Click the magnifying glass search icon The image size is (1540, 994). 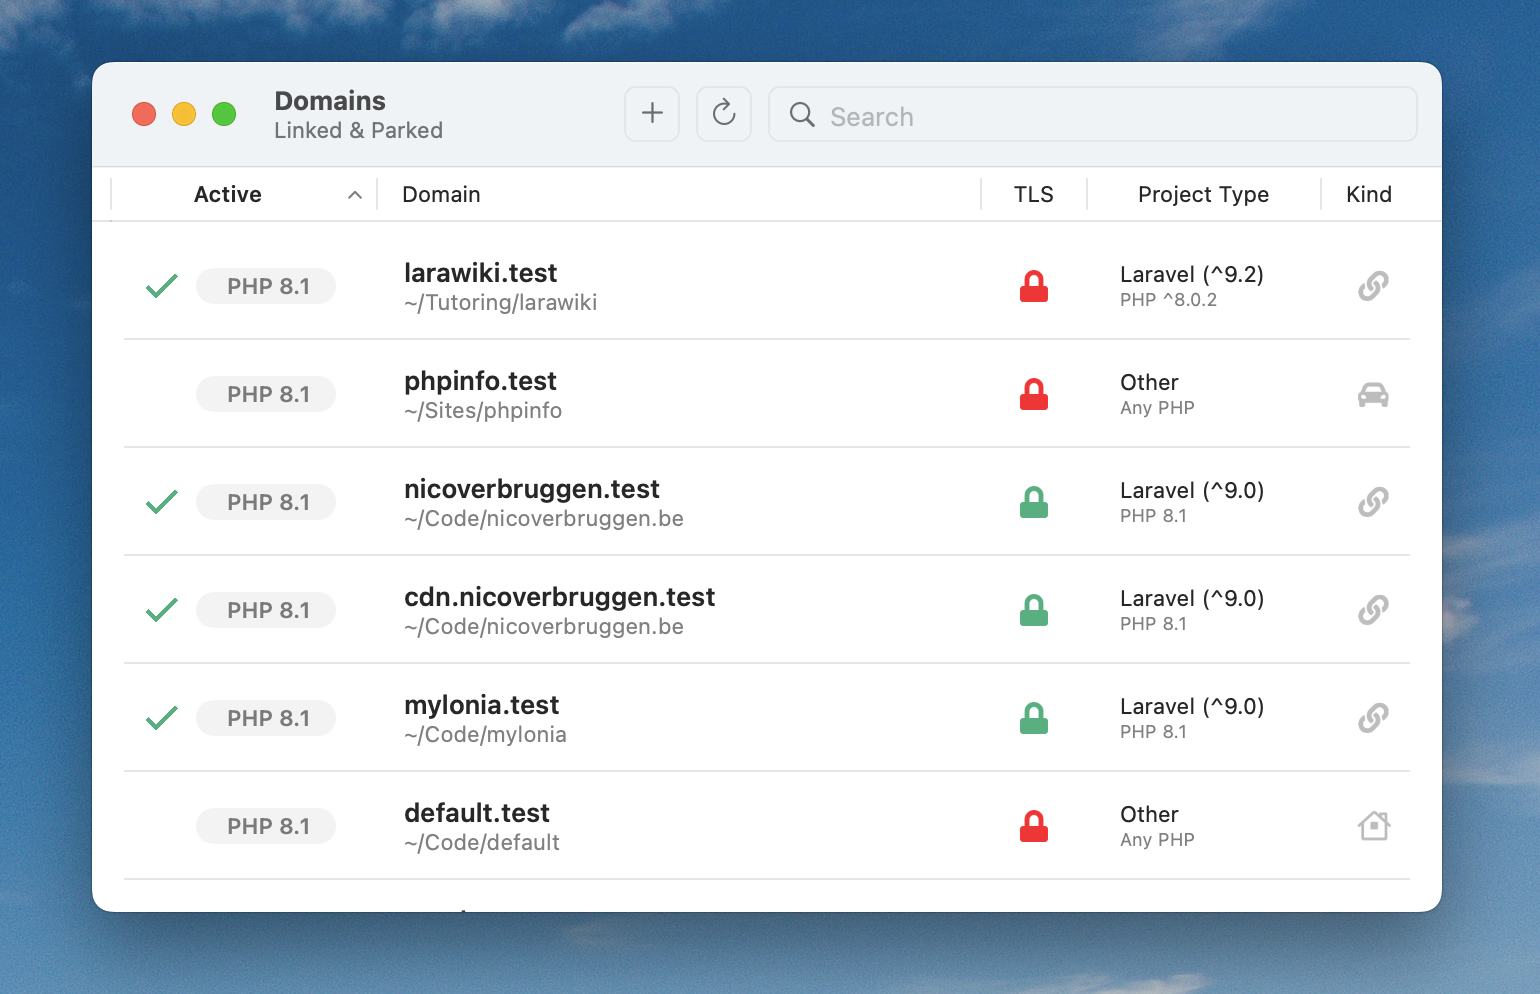802,115
